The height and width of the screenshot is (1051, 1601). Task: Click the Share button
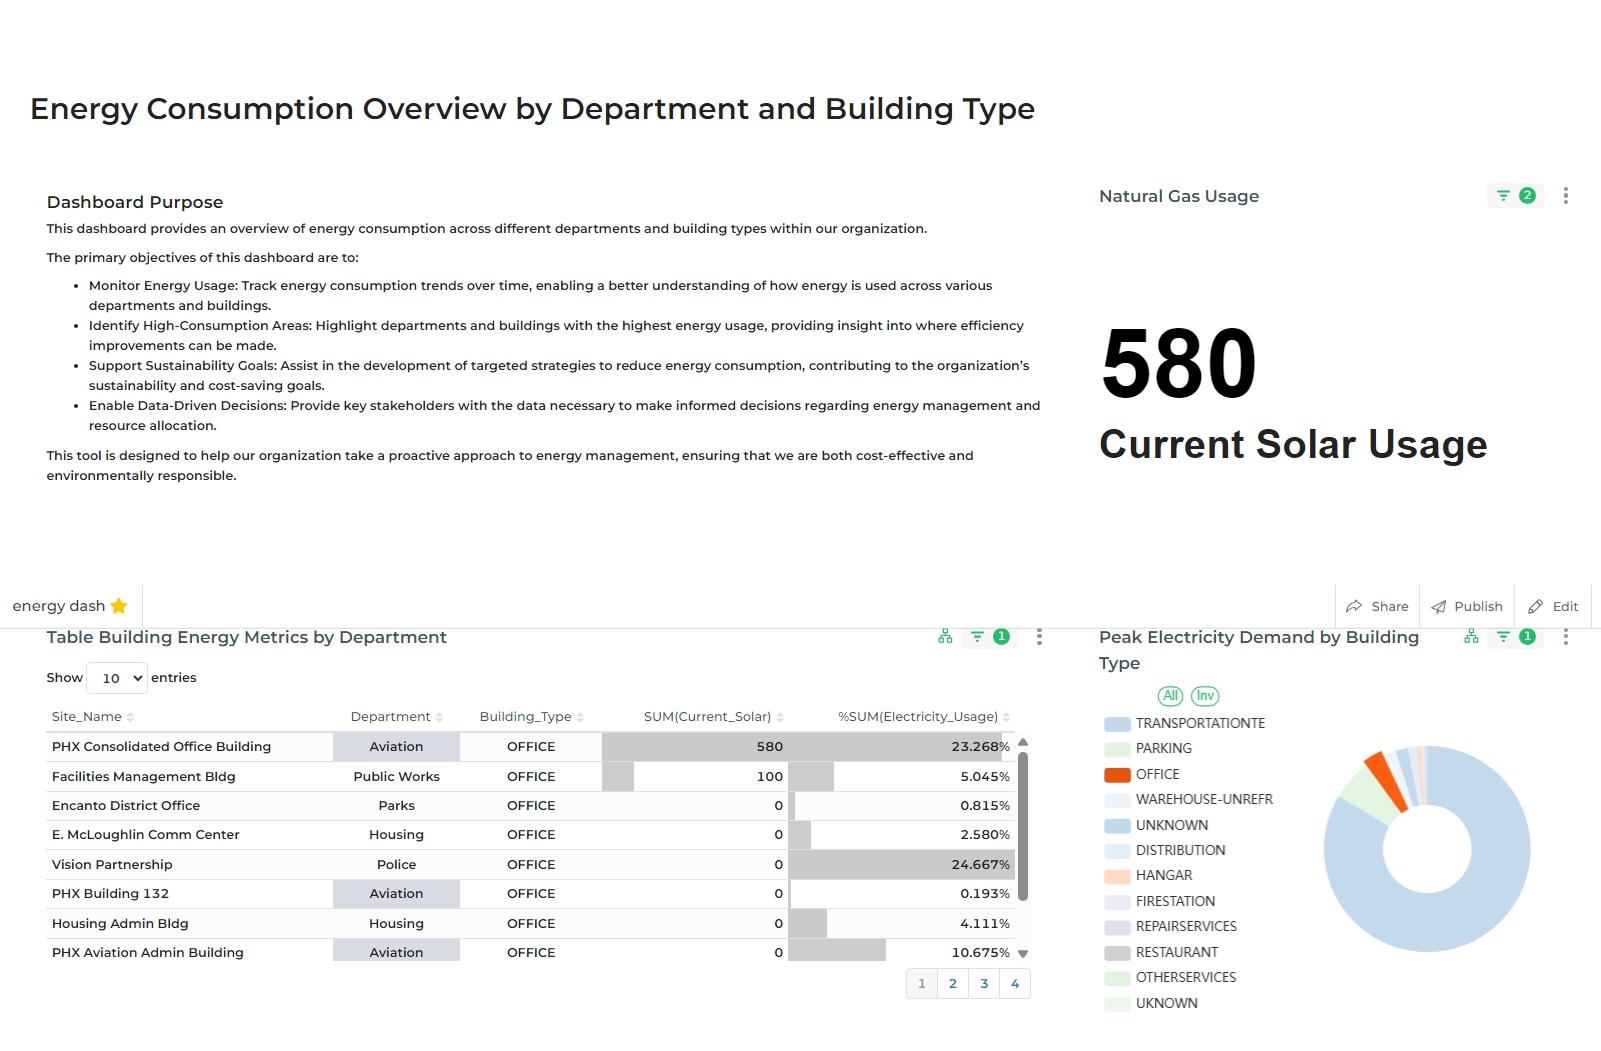pos(1377,606)
